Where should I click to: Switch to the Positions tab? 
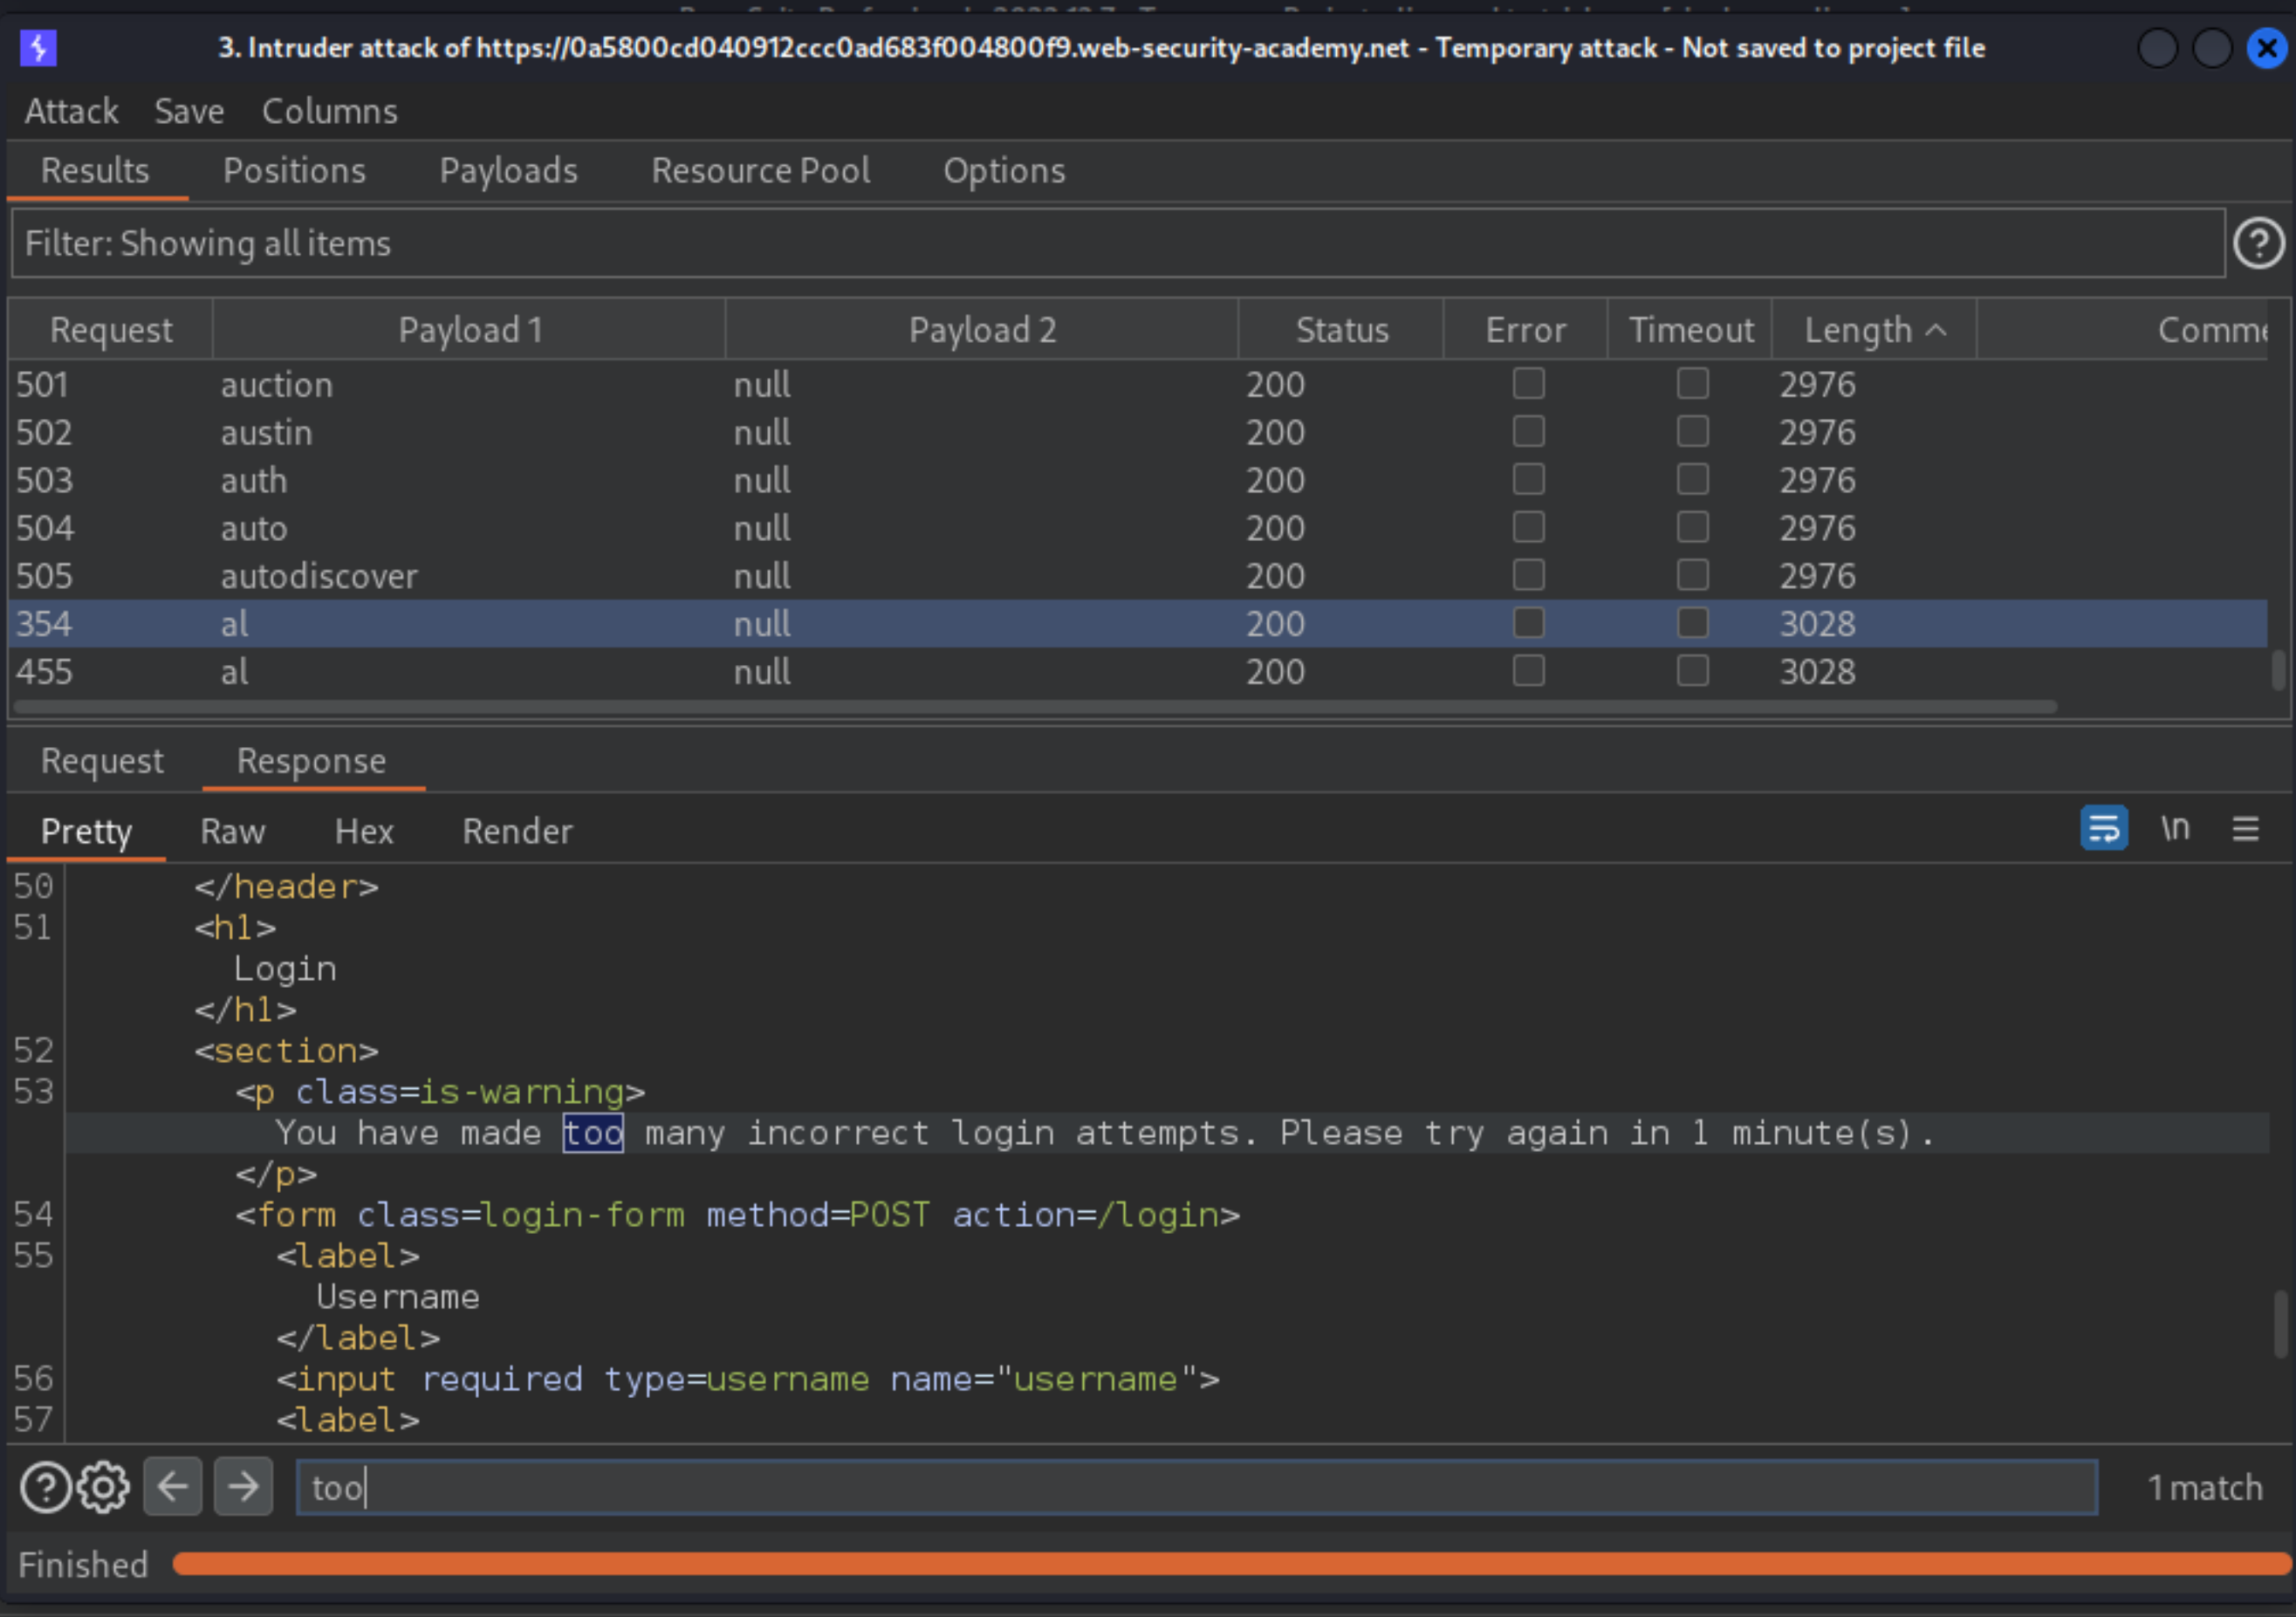(294, 170)
